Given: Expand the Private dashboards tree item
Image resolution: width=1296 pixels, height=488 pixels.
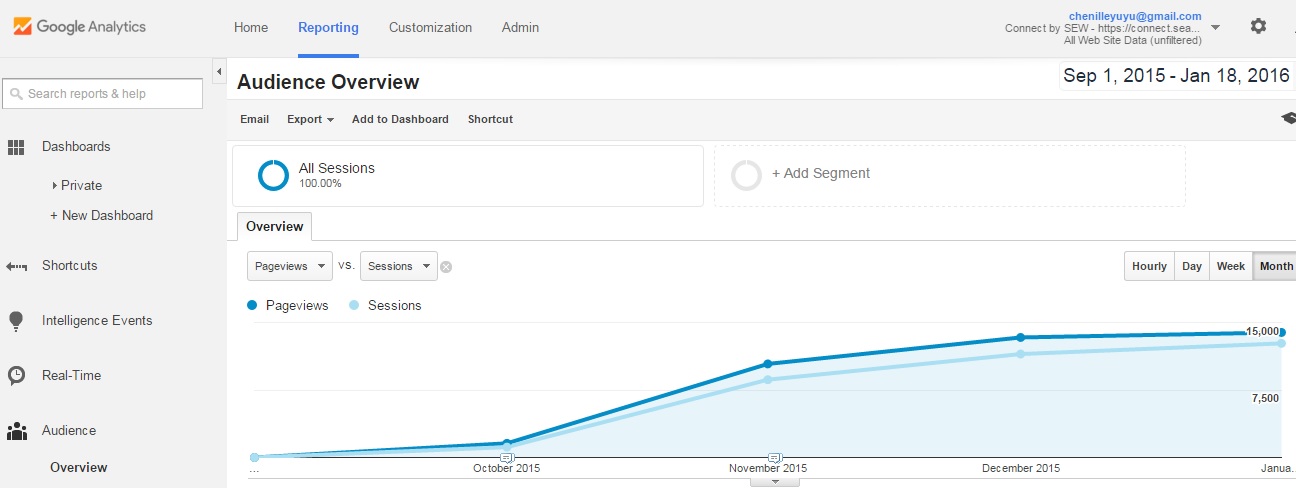Looking at the screenshot, I should 55,186.
